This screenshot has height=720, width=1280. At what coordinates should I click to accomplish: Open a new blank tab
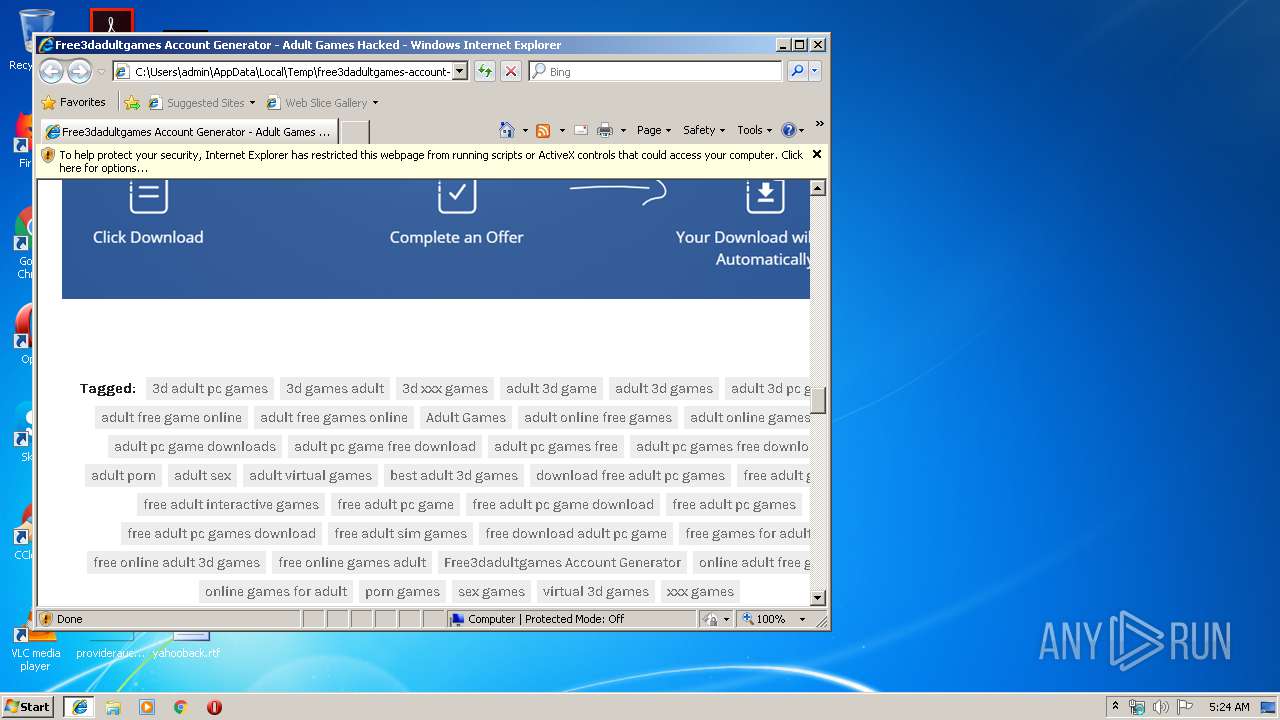[x=355, y=132]
